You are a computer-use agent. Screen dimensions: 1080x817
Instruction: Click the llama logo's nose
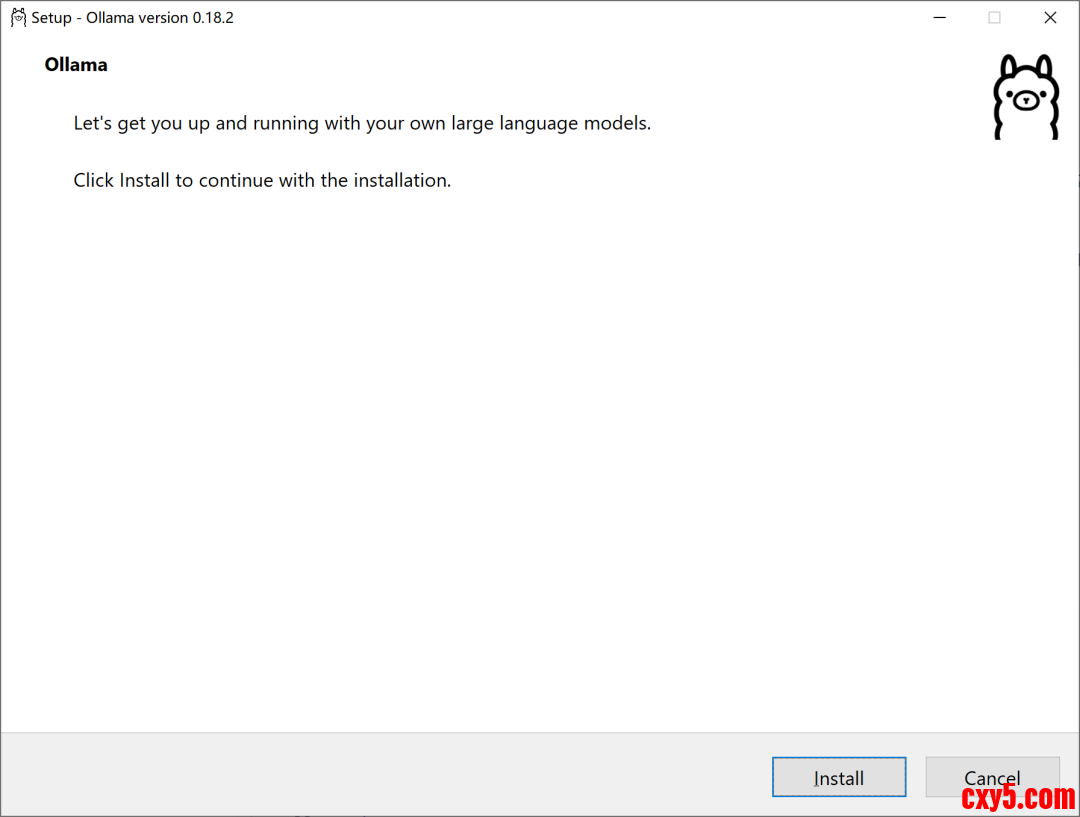point(1025,100)
